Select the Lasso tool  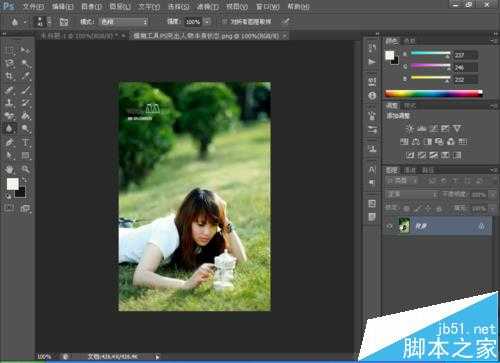tap(9, 63)
